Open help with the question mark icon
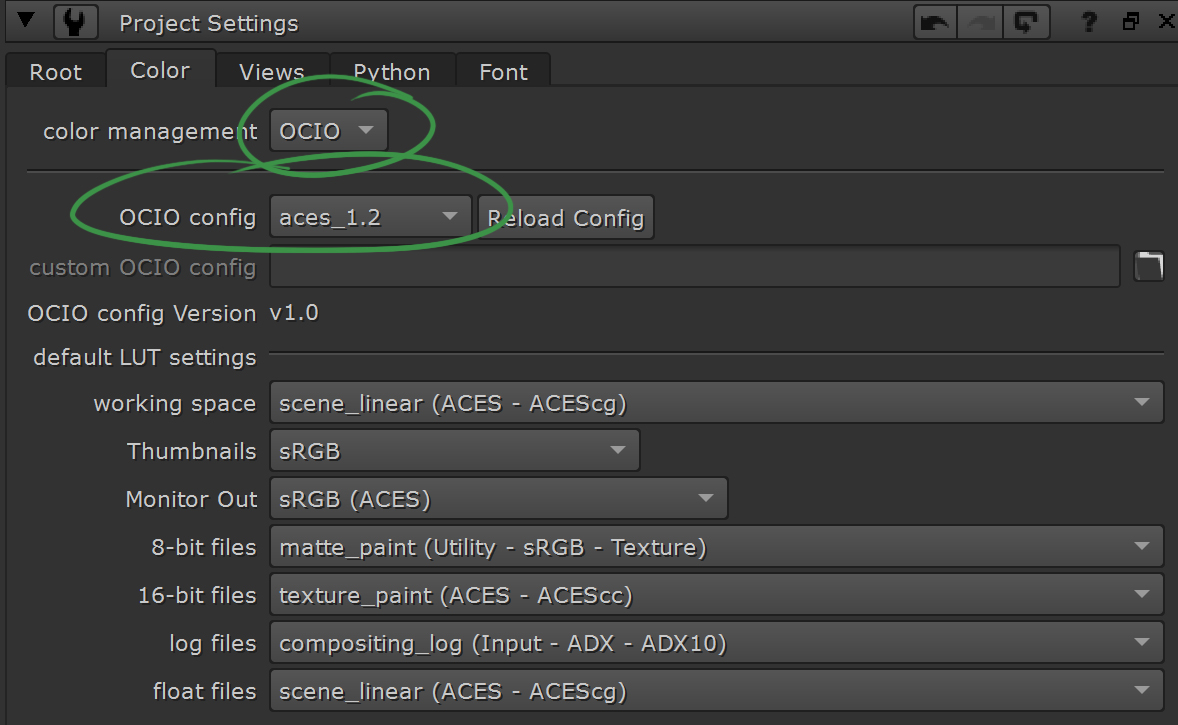 tap(1089, 22)
